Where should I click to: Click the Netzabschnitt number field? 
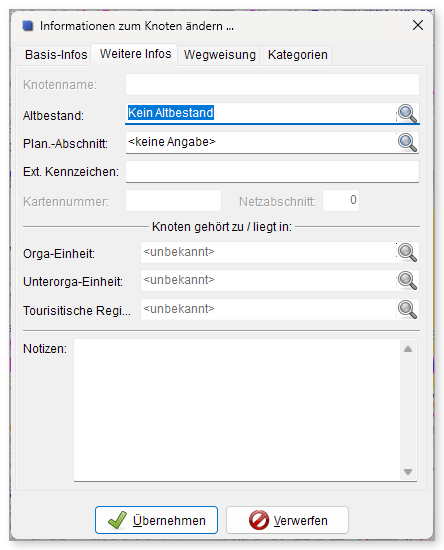click(x=341, y=200)
